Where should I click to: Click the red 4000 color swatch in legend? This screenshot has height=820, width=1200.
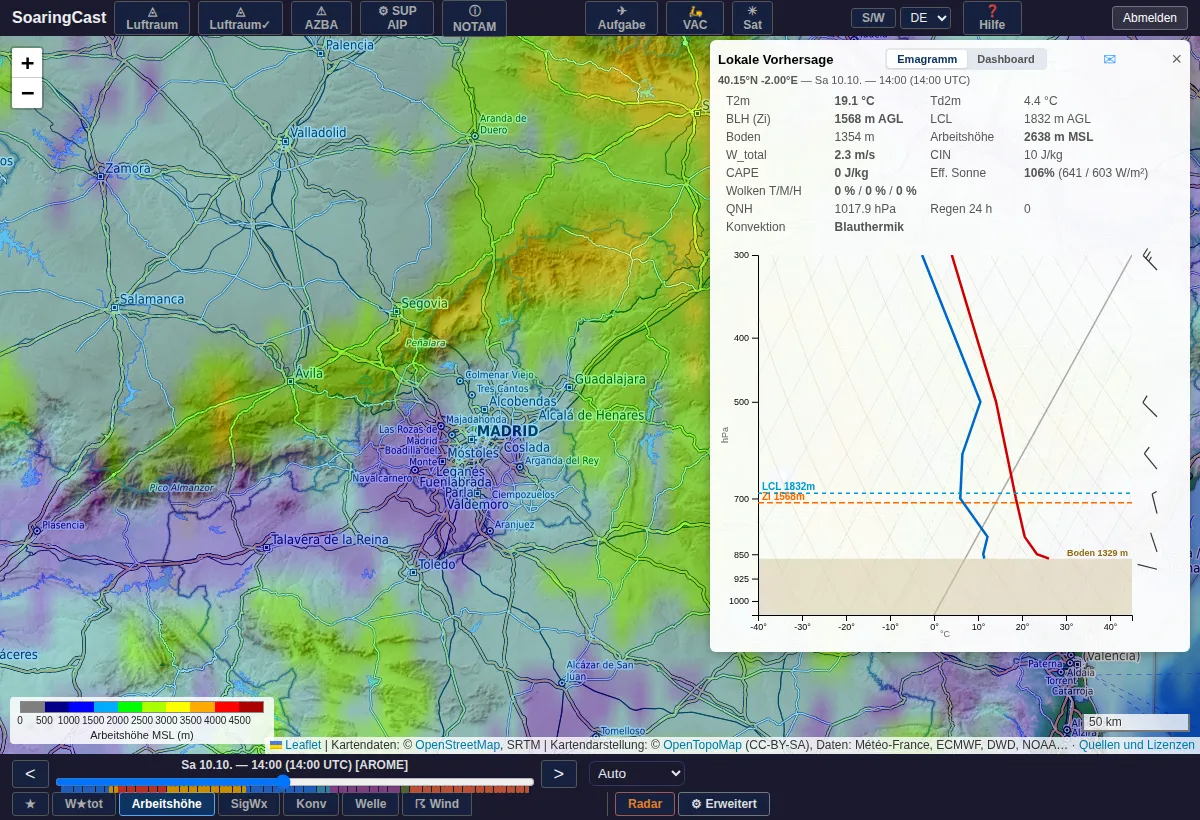click(227, 707)
